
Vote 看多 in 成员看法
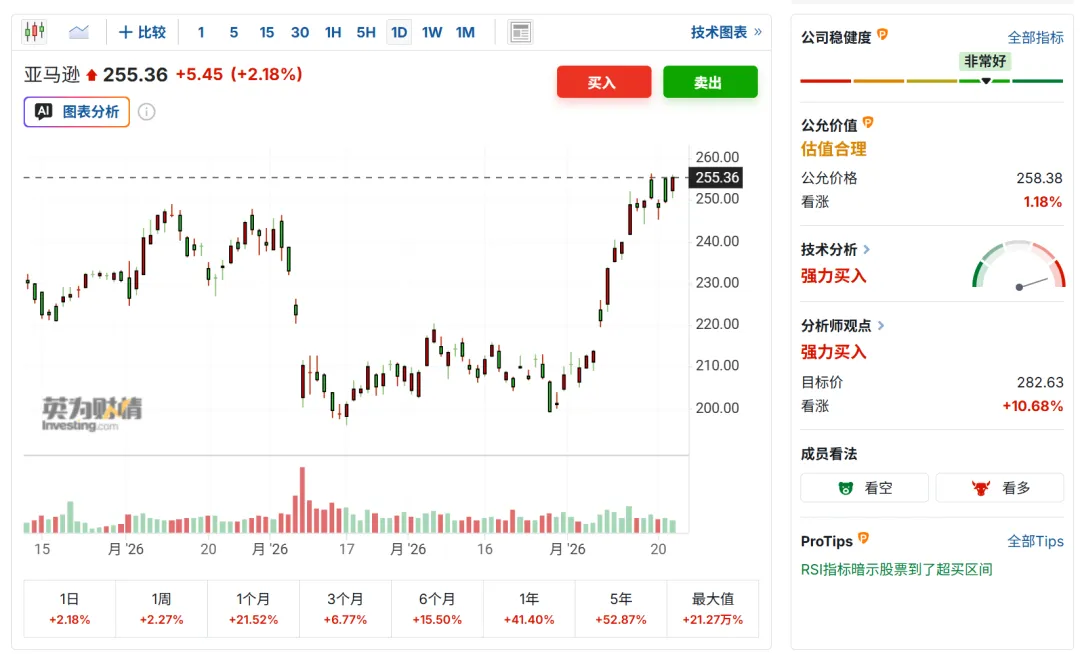click(x=999, y=488)
